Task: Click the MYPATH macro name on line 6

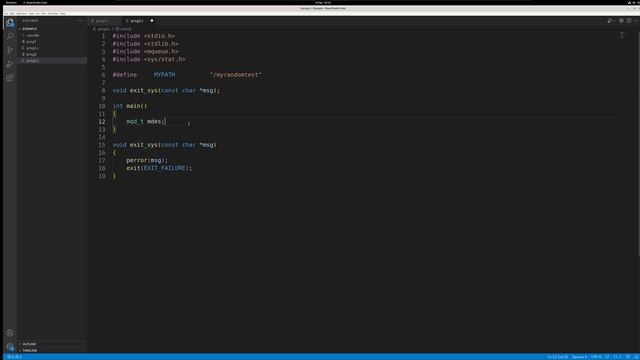Action: point(164,75)
